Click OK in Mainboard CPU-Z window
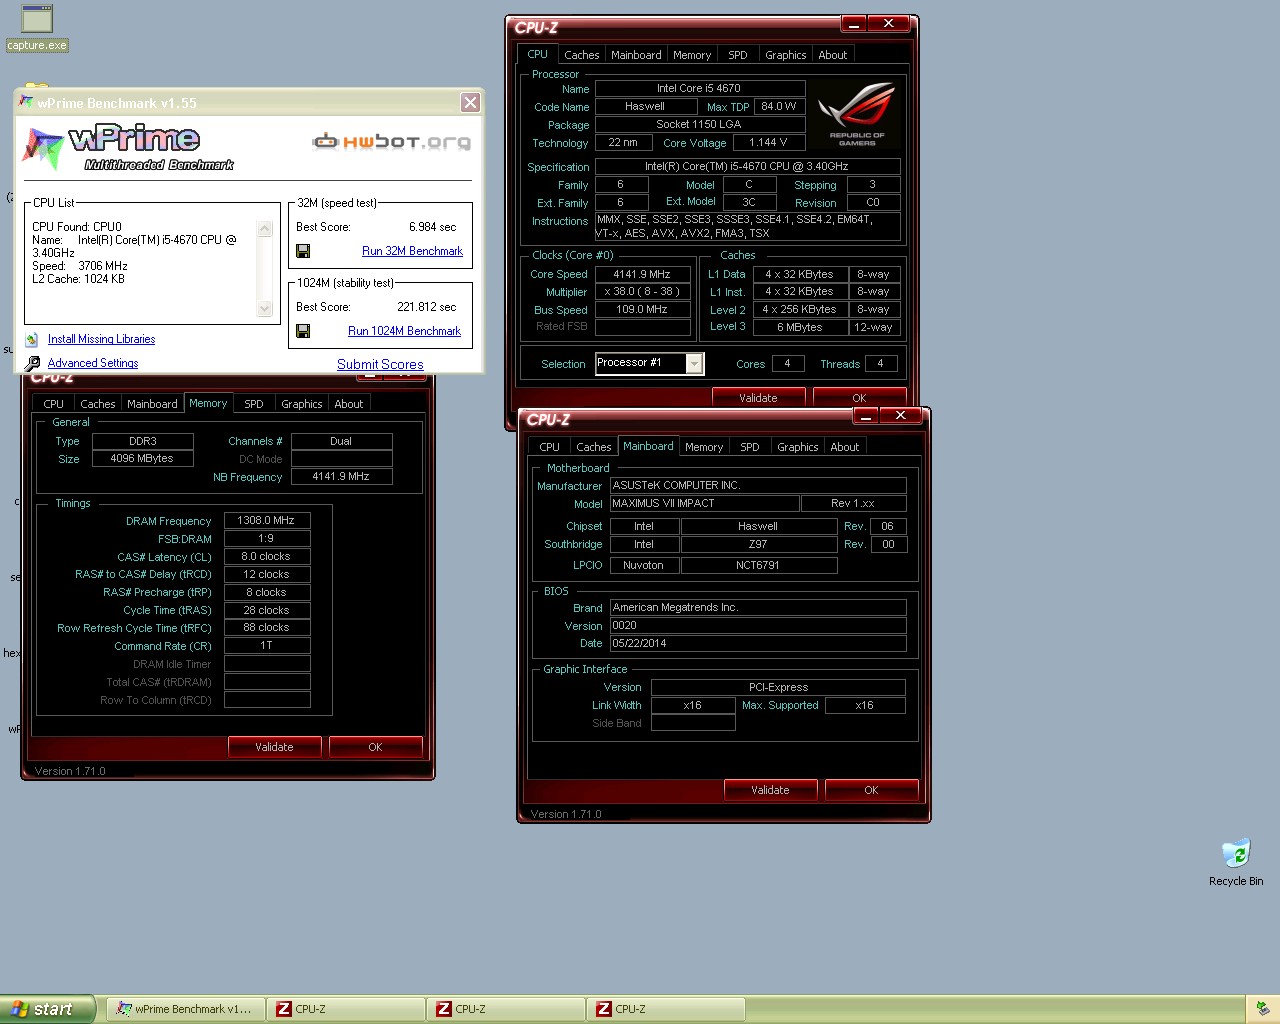 (x=871, y=790)
